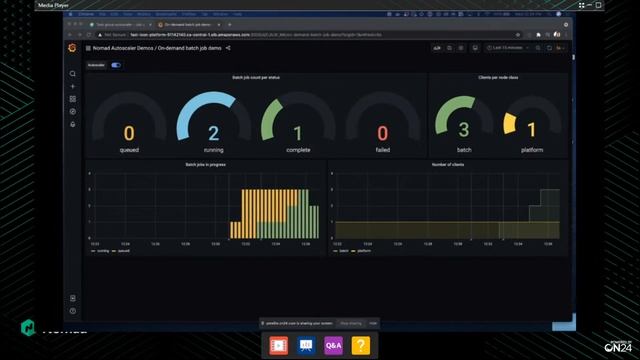Refresh the dashboard with the refresh icon

[x=549, y=48]
